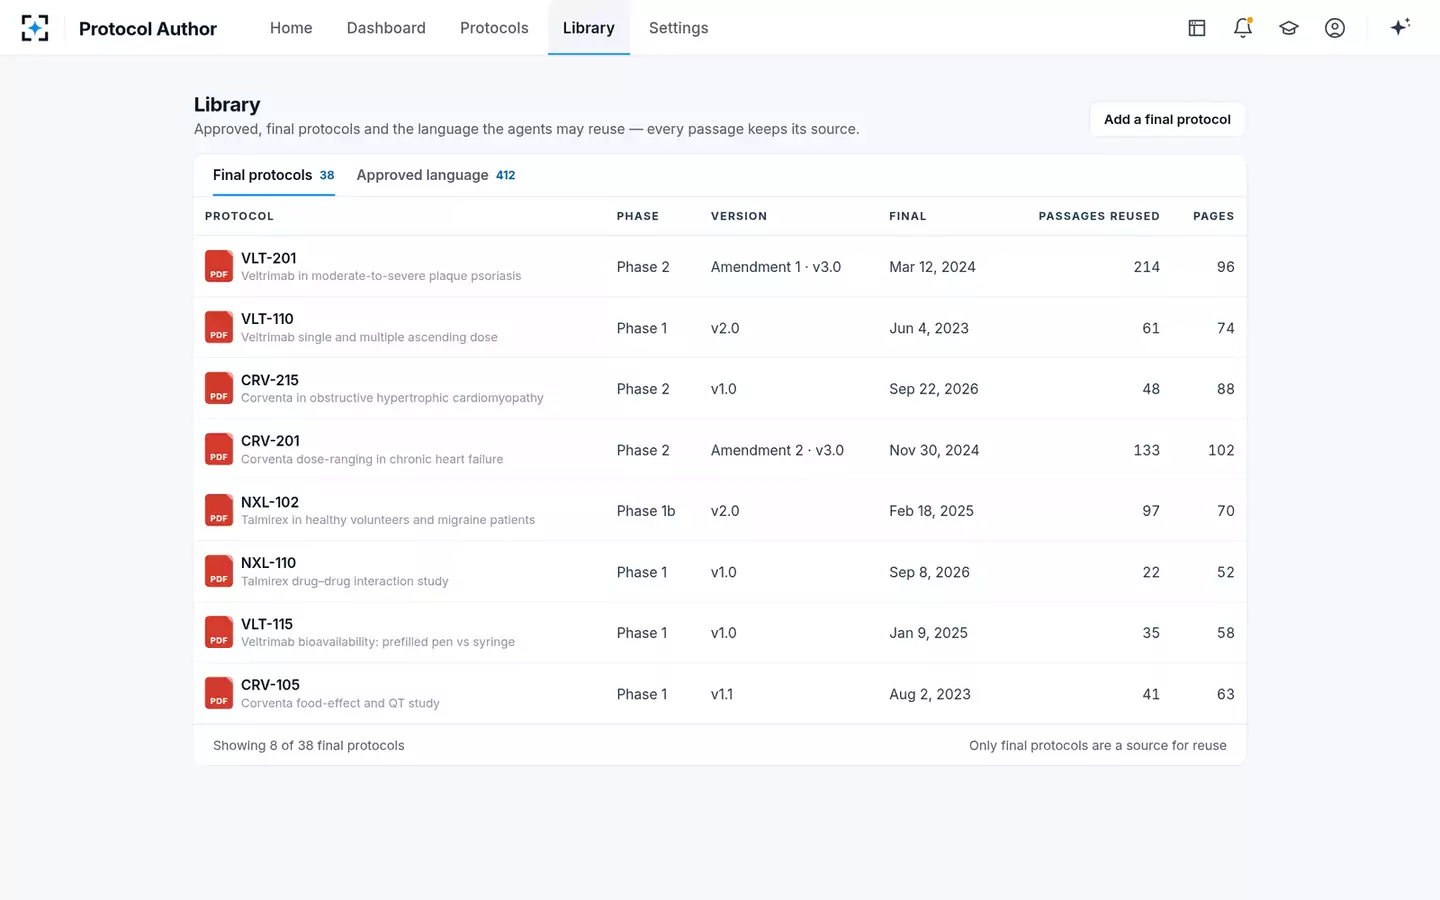Viewport: 1440px width, 900px height.
Task: Click the Phase 1b cell
Action: pyautogui.click(x=646, y=511)
